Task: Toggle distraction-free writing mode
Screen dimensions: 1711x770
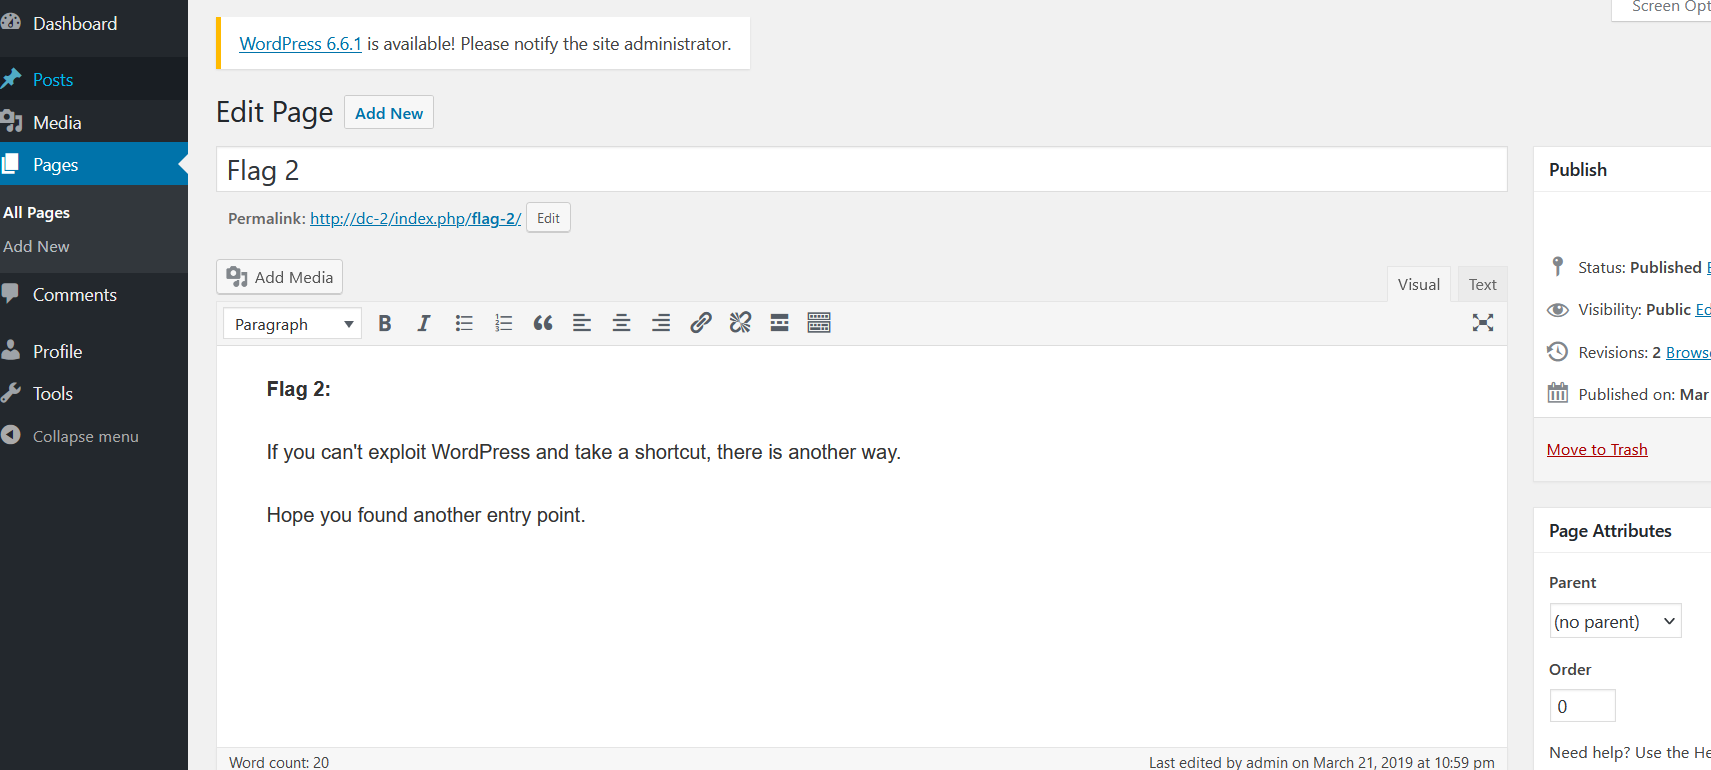Action: [1483, 323]
